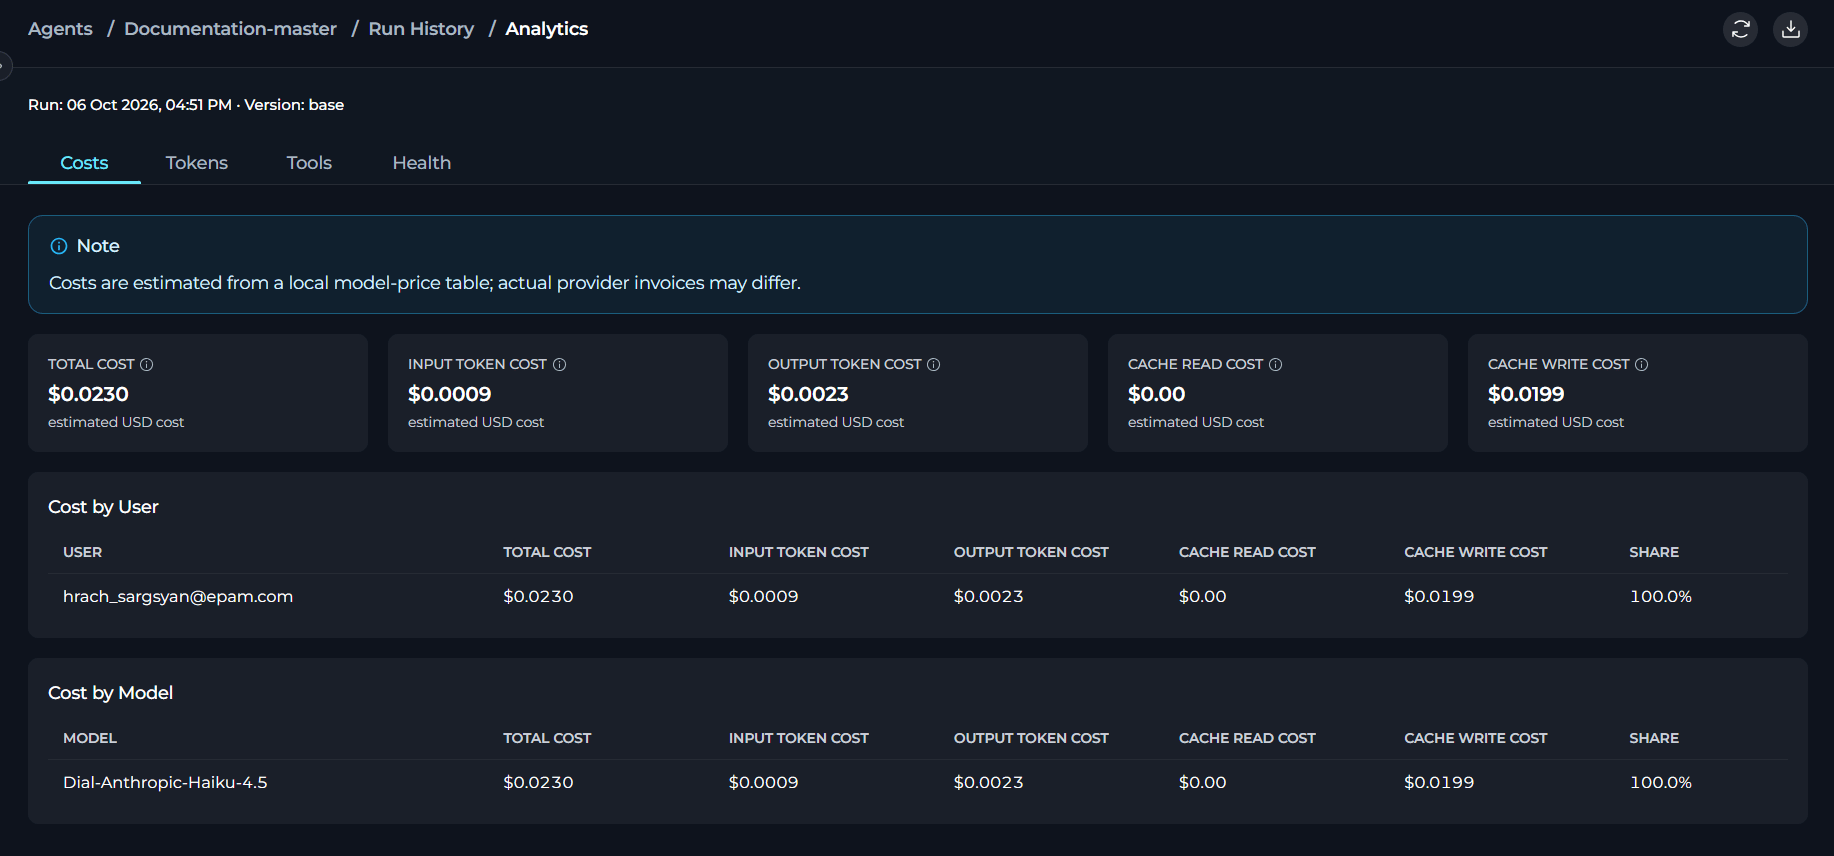1834x856 pixels.
Task: Click INPUT TOKEN COST header in Cost by User
Action: tap(799, 552)
